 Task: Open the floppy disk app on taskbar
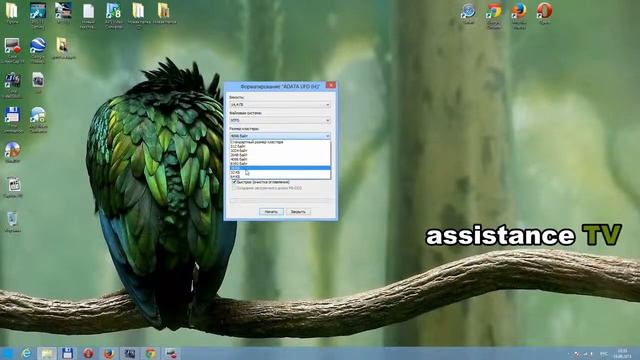pyautogui.click(x=67, y=353)
